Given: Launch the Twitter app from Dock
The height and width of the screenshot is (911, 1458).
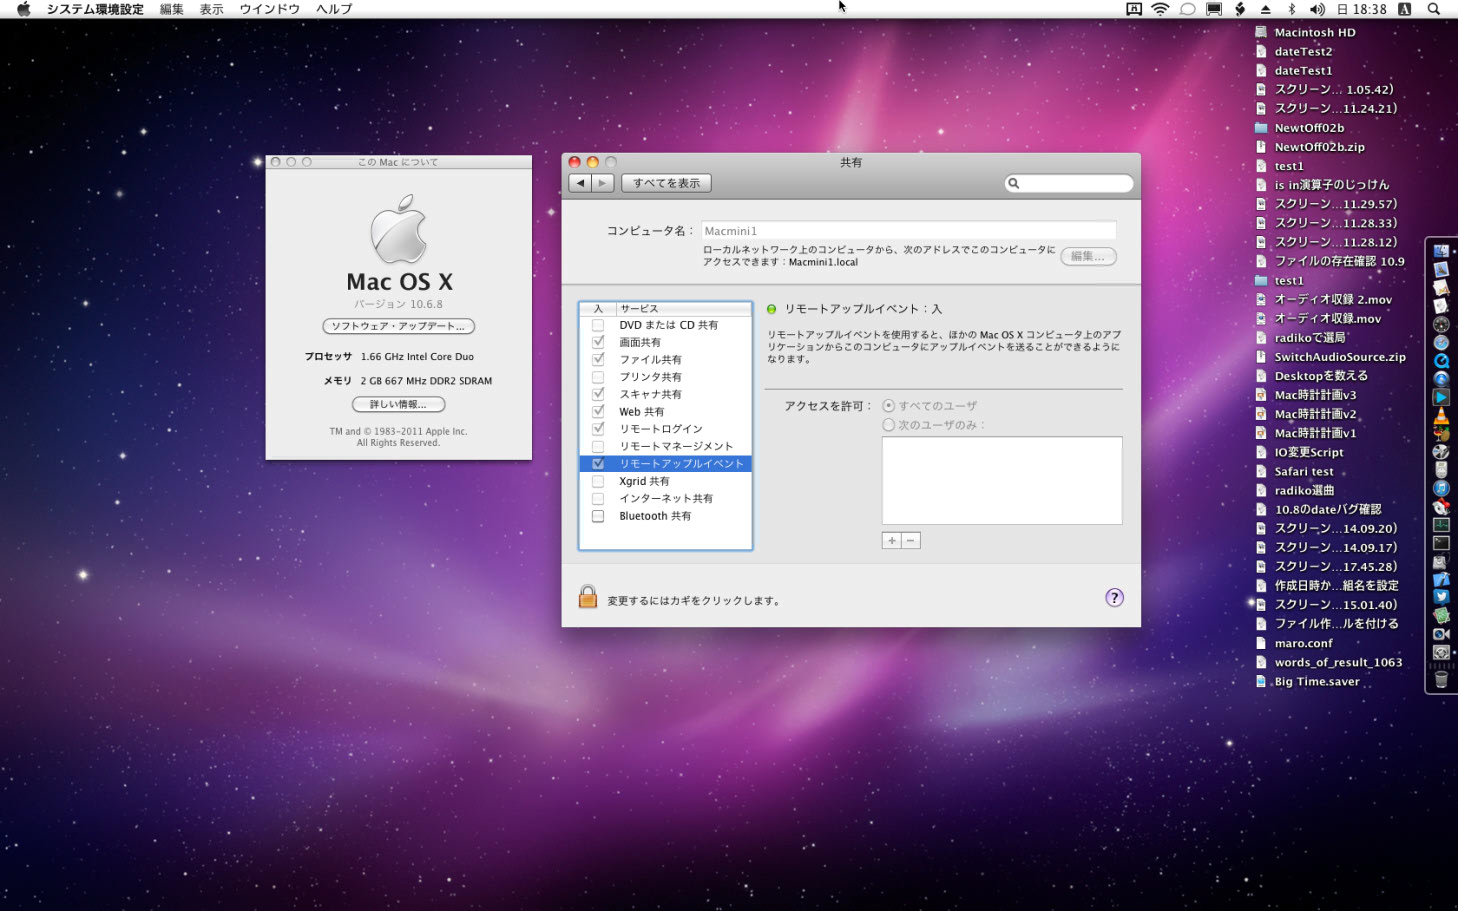Looking at the screenshot, I should (x=1441, y=597).
